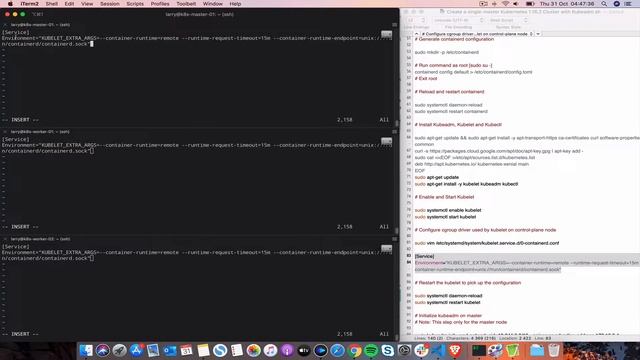Open Skype from the dock
This screenshot has width=640, height=360.
388,350
